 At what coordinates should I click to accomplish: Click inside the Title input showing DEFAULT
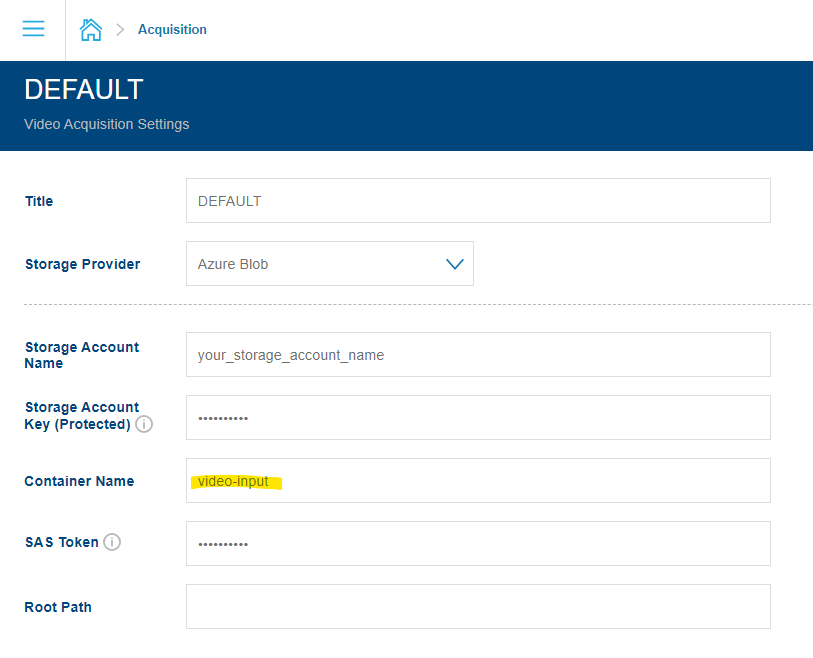click(x=478, y=200)
